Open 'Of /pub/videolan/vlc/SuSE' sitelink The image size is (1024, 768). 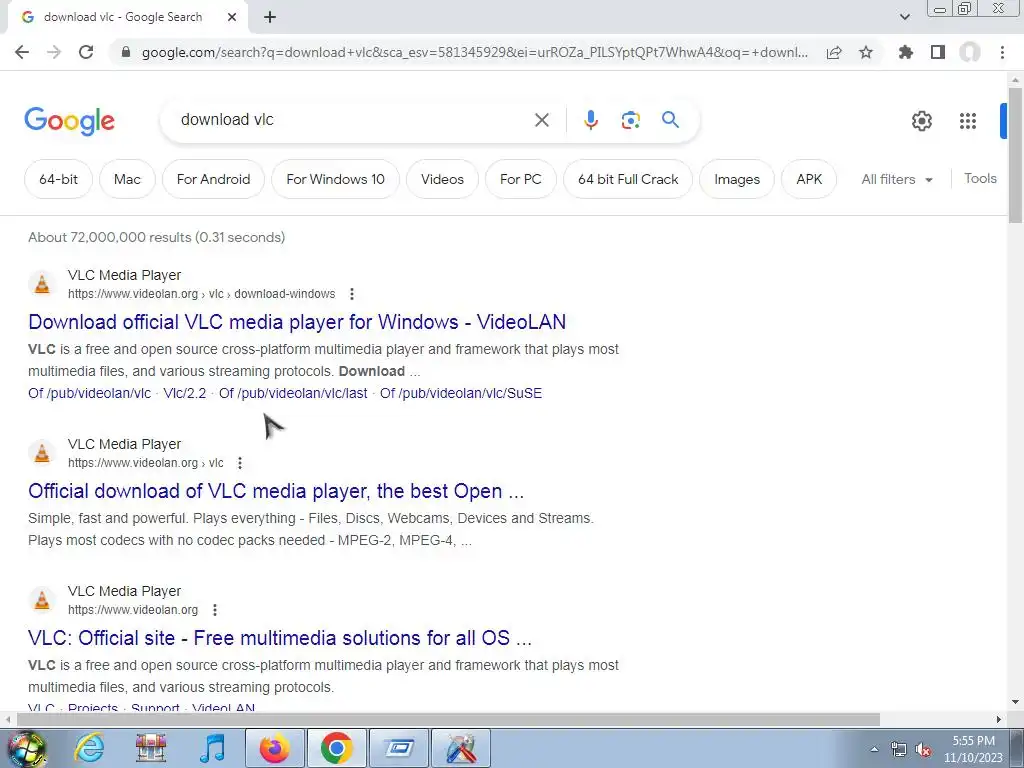click(x=461, y=393)
